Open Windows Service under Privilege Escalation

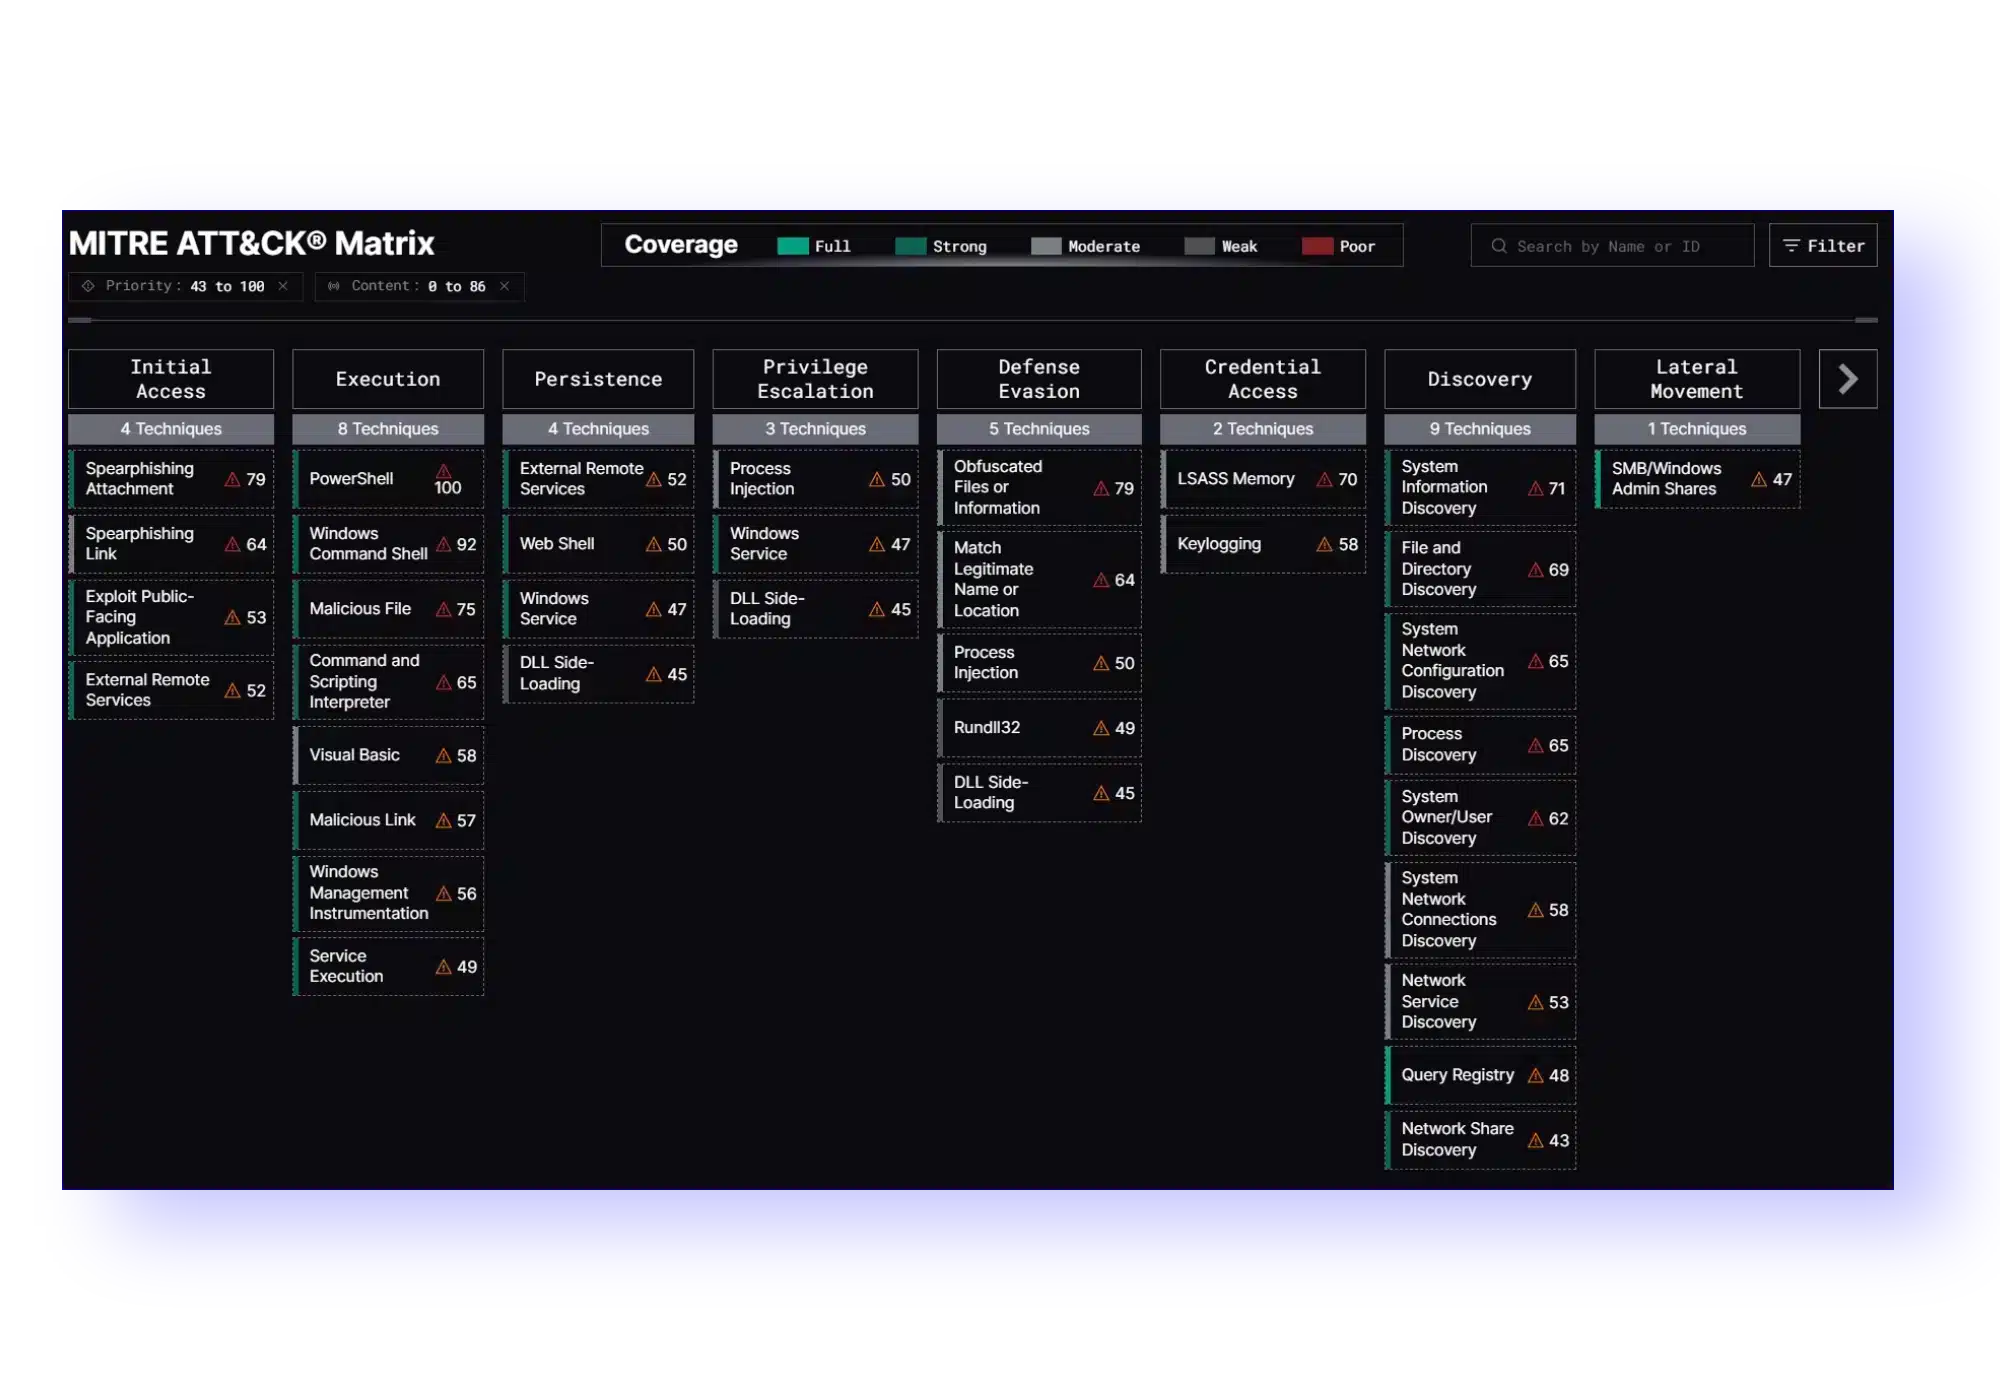point(815,544)
